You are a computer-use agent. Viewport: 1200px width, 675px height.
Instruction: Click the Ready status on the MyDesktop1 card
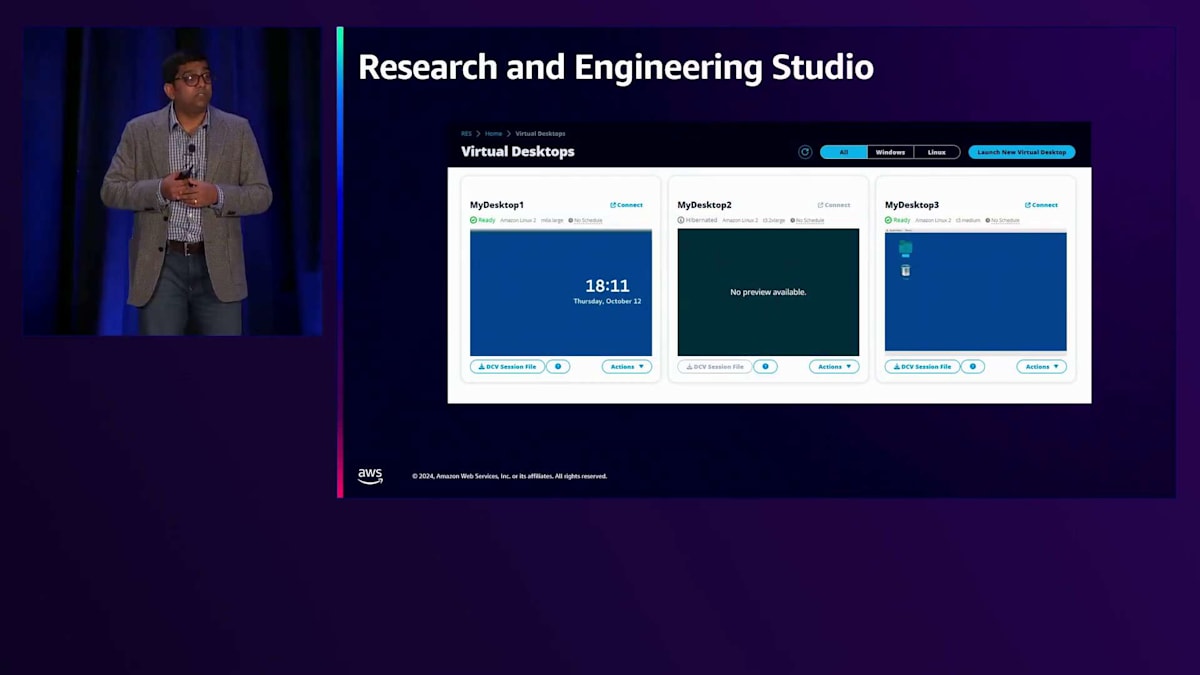(x=483, y=220)
